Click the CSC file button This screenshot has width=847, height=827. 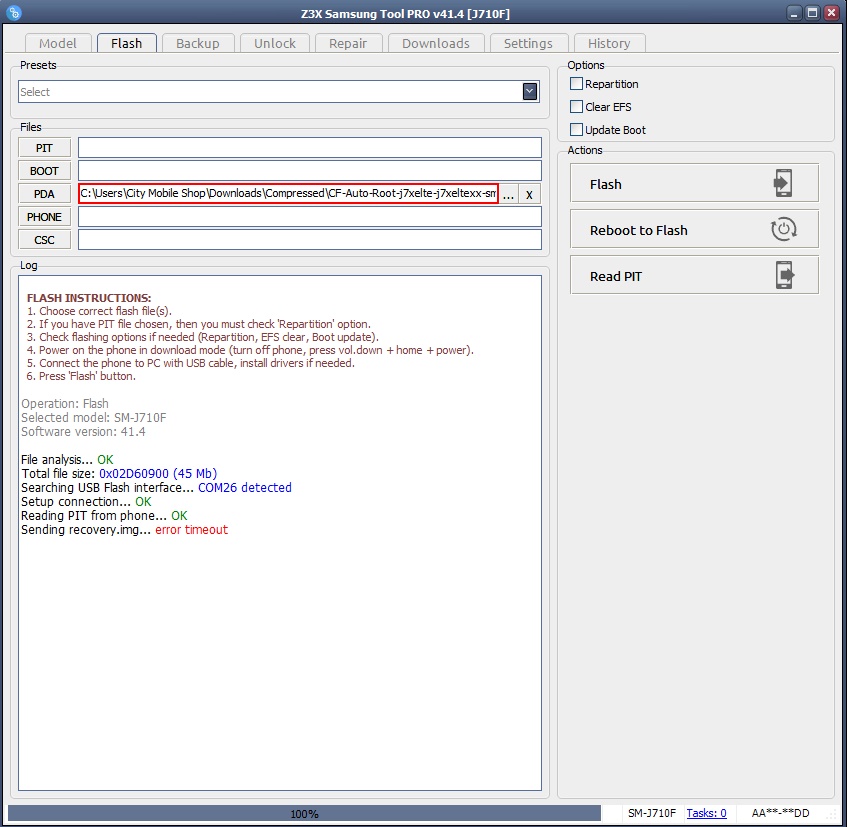click(44, 240)
